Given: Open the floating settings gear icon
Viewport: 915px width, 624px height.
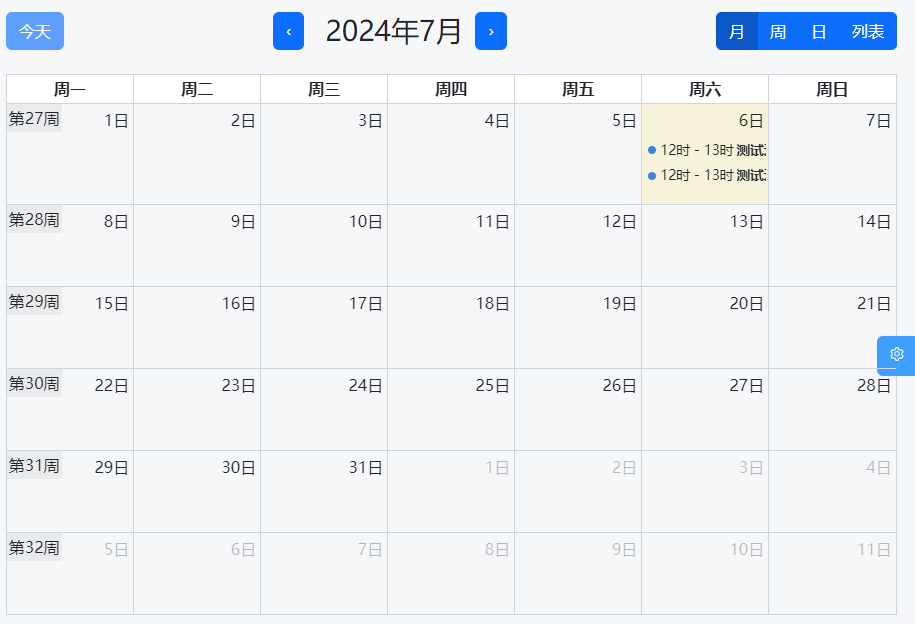Looking at the screenshot, I should 896,354.
